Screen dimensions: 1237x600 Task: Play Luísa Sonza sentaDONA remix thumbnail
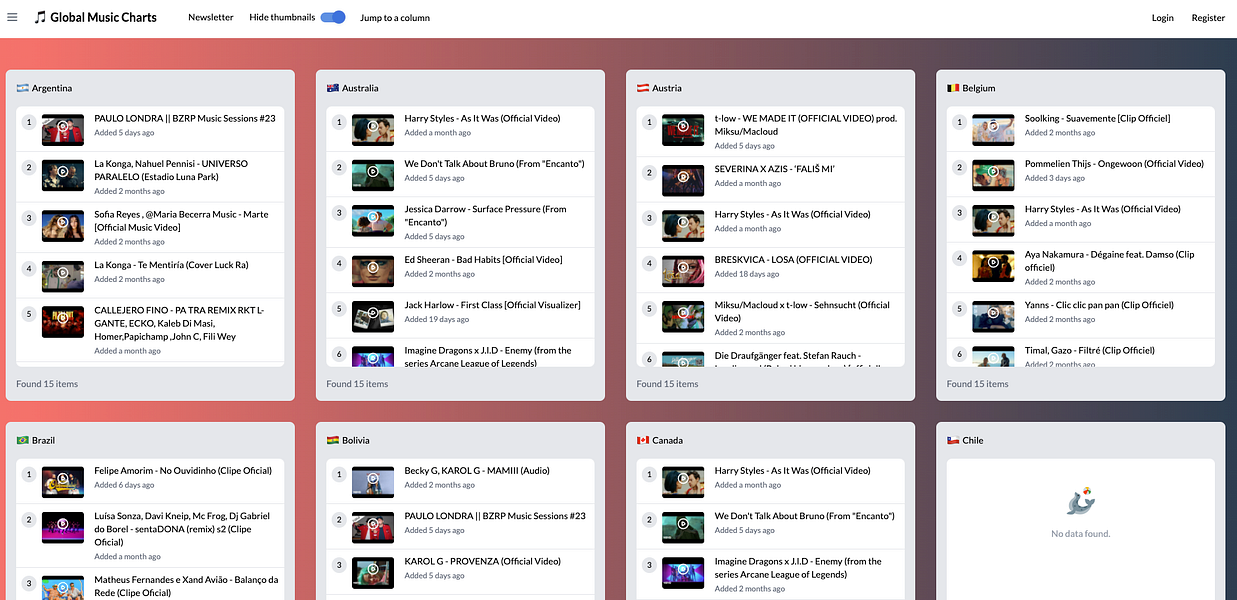(63, 526)
